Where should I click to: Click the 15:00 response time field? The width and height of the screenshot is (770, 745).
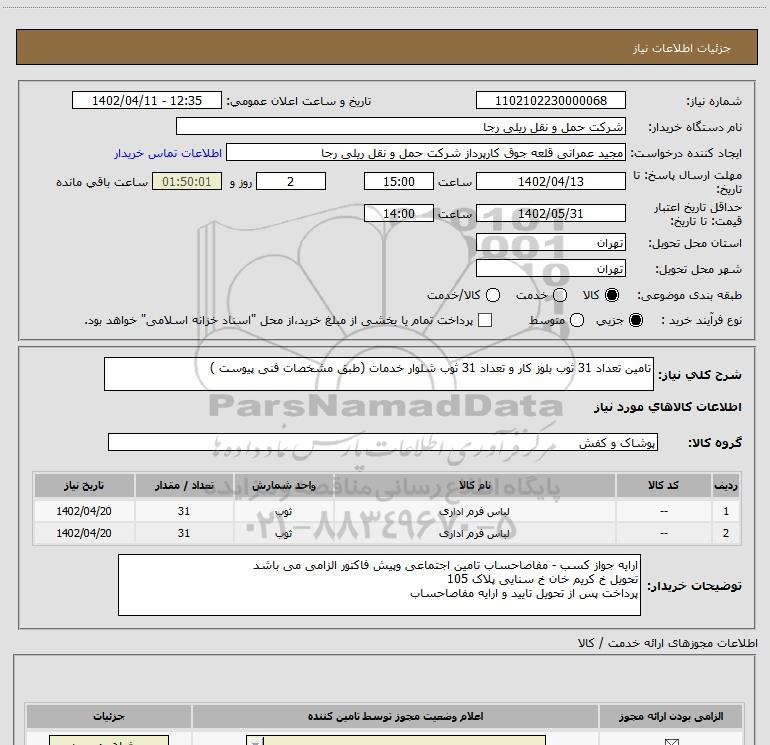click(399, 181)
